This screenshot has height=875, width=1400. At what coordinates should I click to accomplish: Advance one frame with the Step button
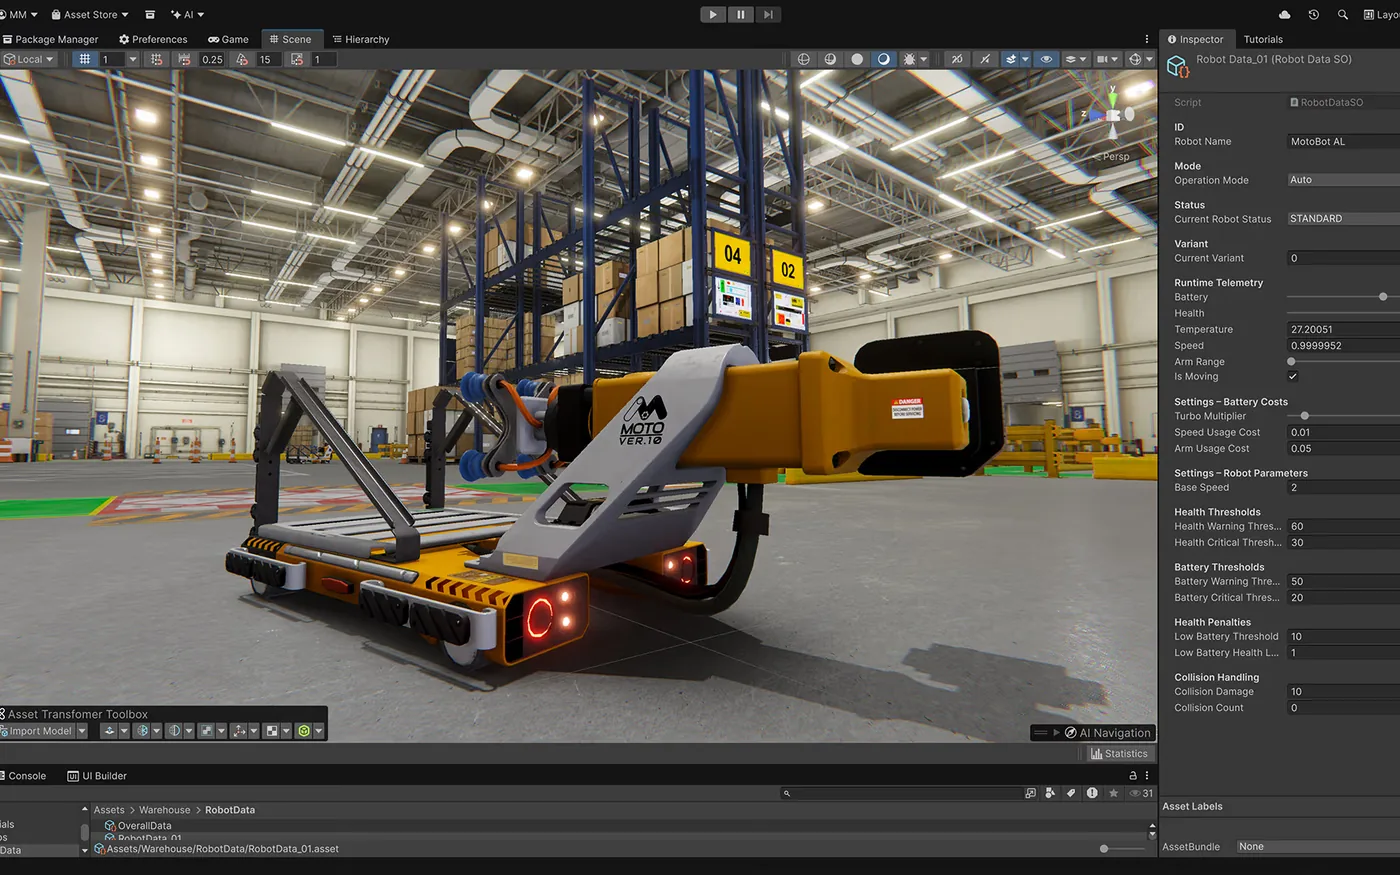pos(768,14)
